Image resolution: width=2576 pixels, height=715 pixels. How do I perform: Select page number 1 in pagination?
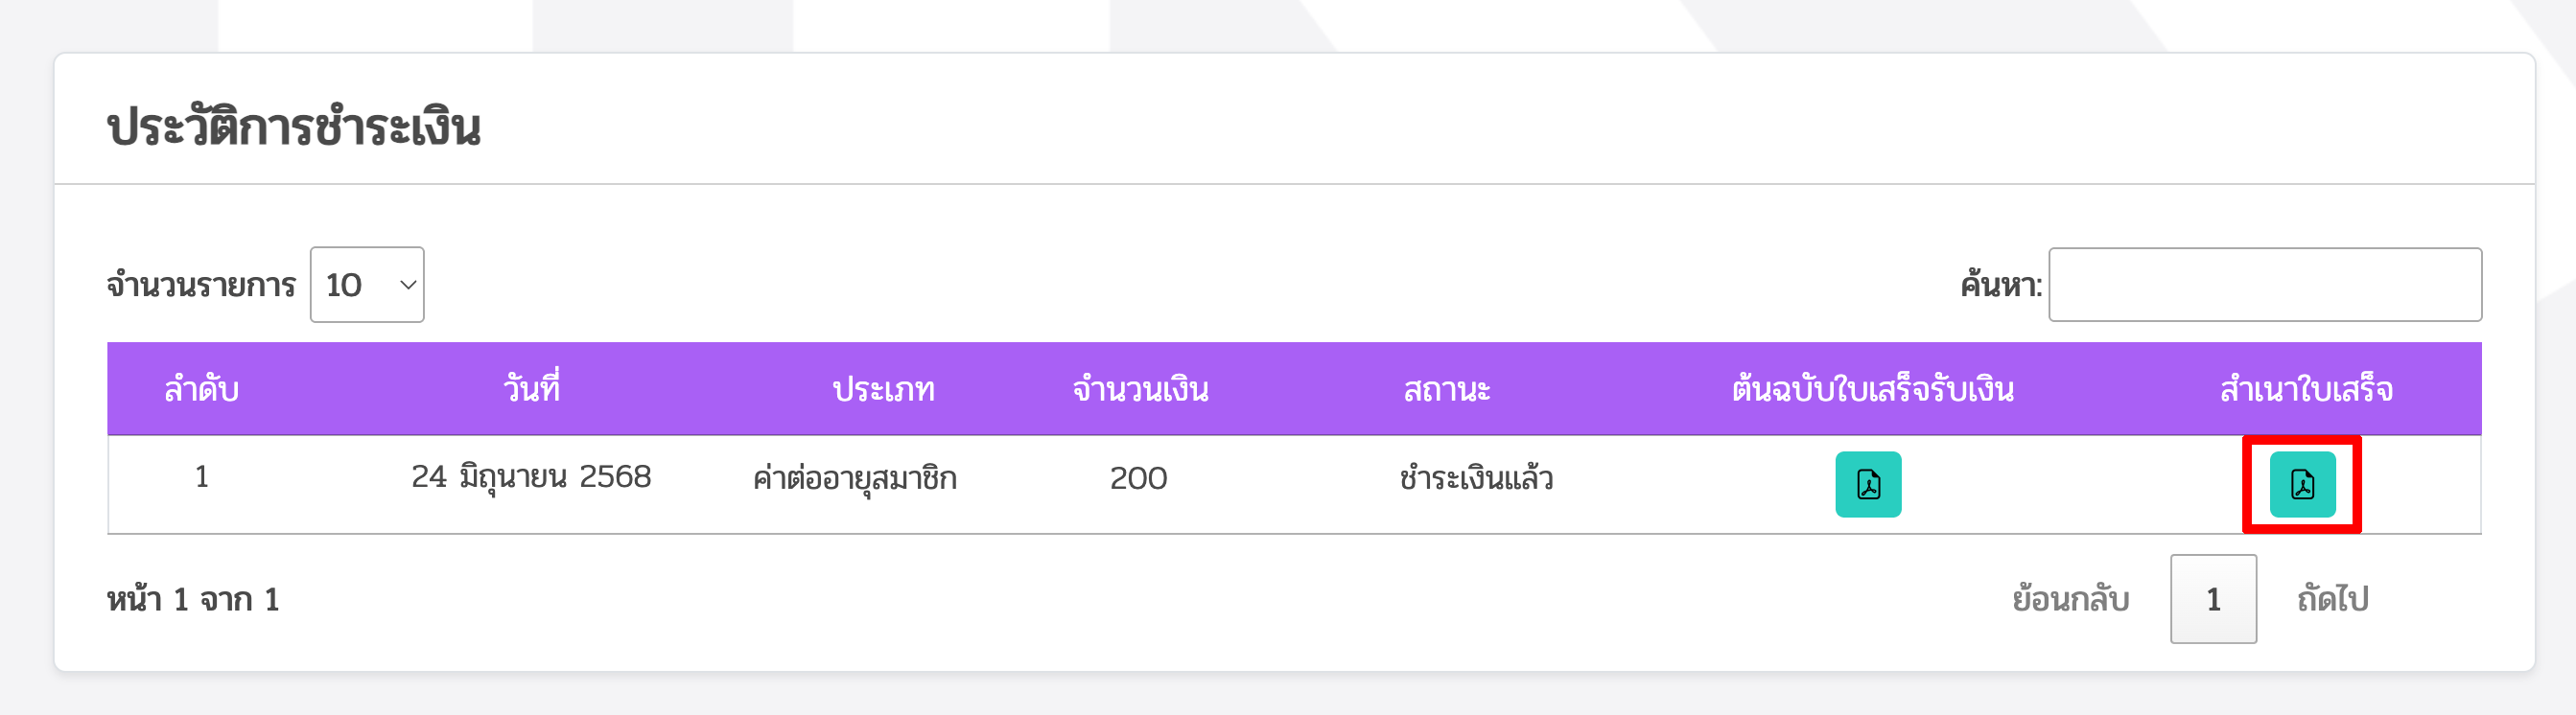[2213, 599]
